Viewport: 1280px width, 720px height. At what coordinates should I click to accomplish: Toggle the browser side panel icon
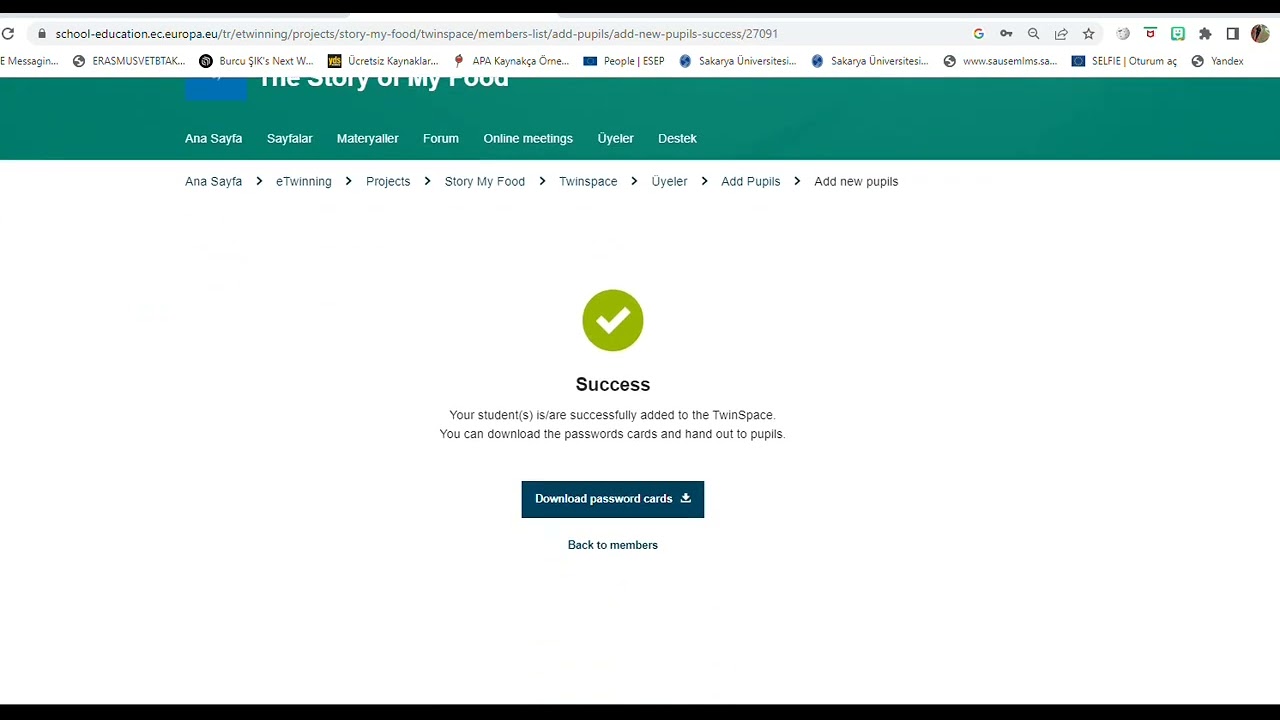pyautogui.click(x=1233, y=34)
